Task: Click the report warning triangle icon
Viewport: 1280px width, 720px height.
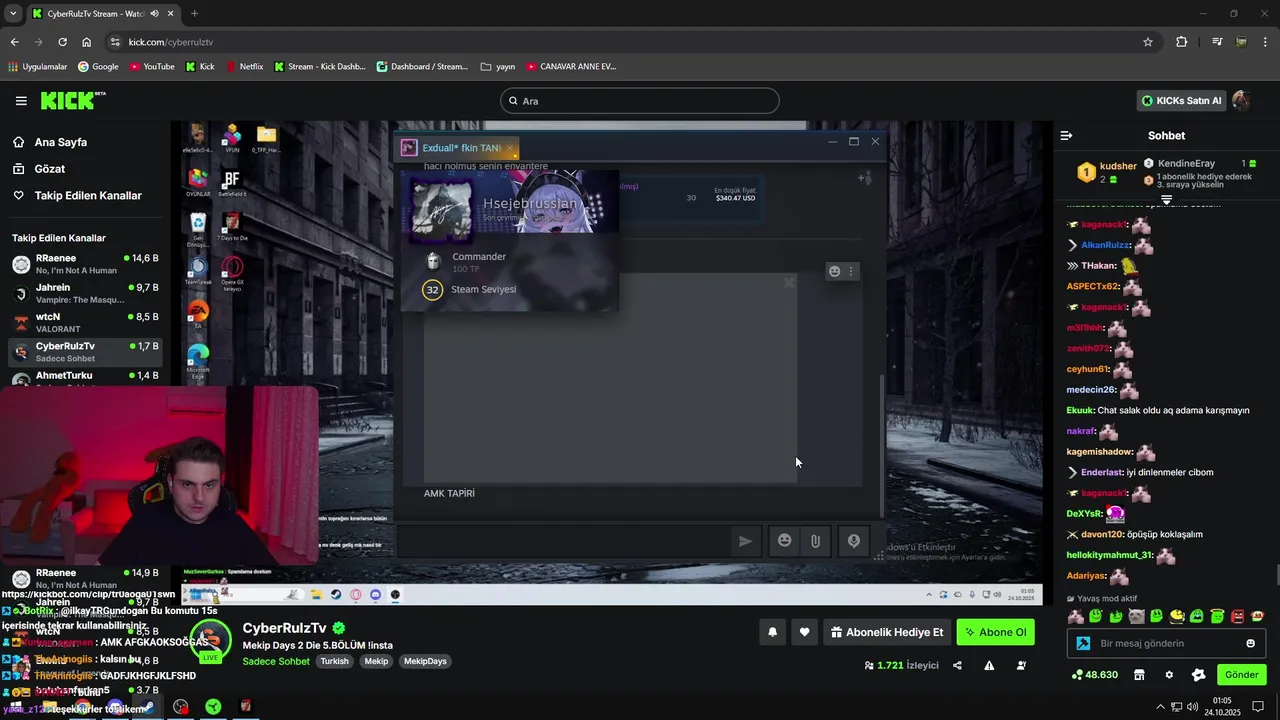Action: (989, 665)
